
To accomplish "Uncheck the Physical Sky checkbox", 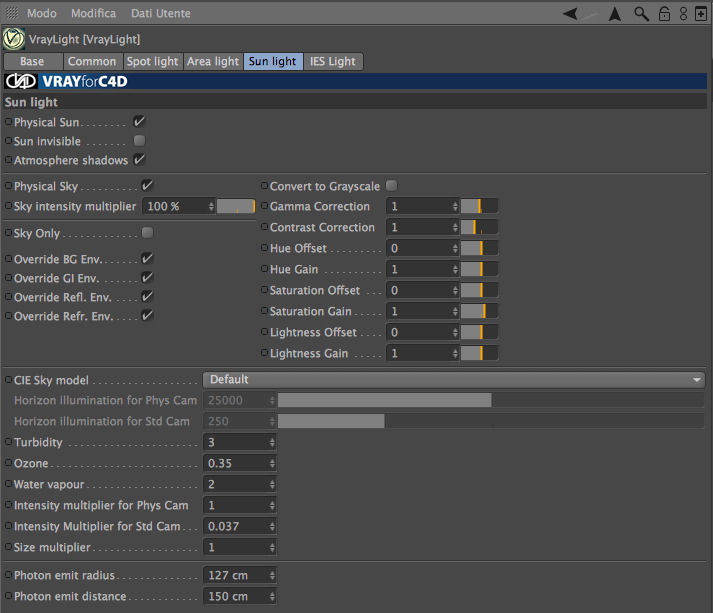I will [147, 186].
